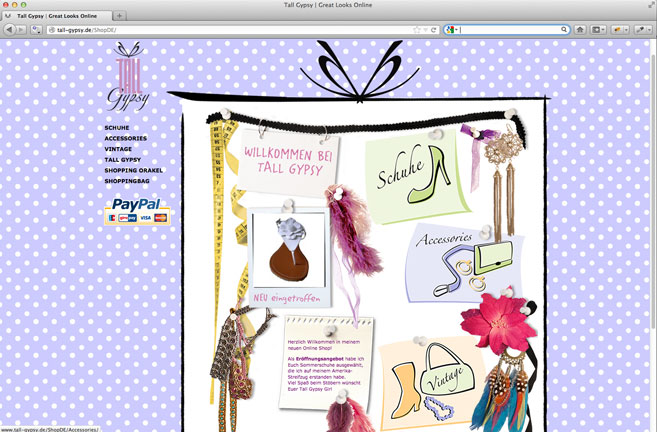Click the eyedropper add-on toolbar icon
This screenshot has width=657, height=432.
(640, 30)
